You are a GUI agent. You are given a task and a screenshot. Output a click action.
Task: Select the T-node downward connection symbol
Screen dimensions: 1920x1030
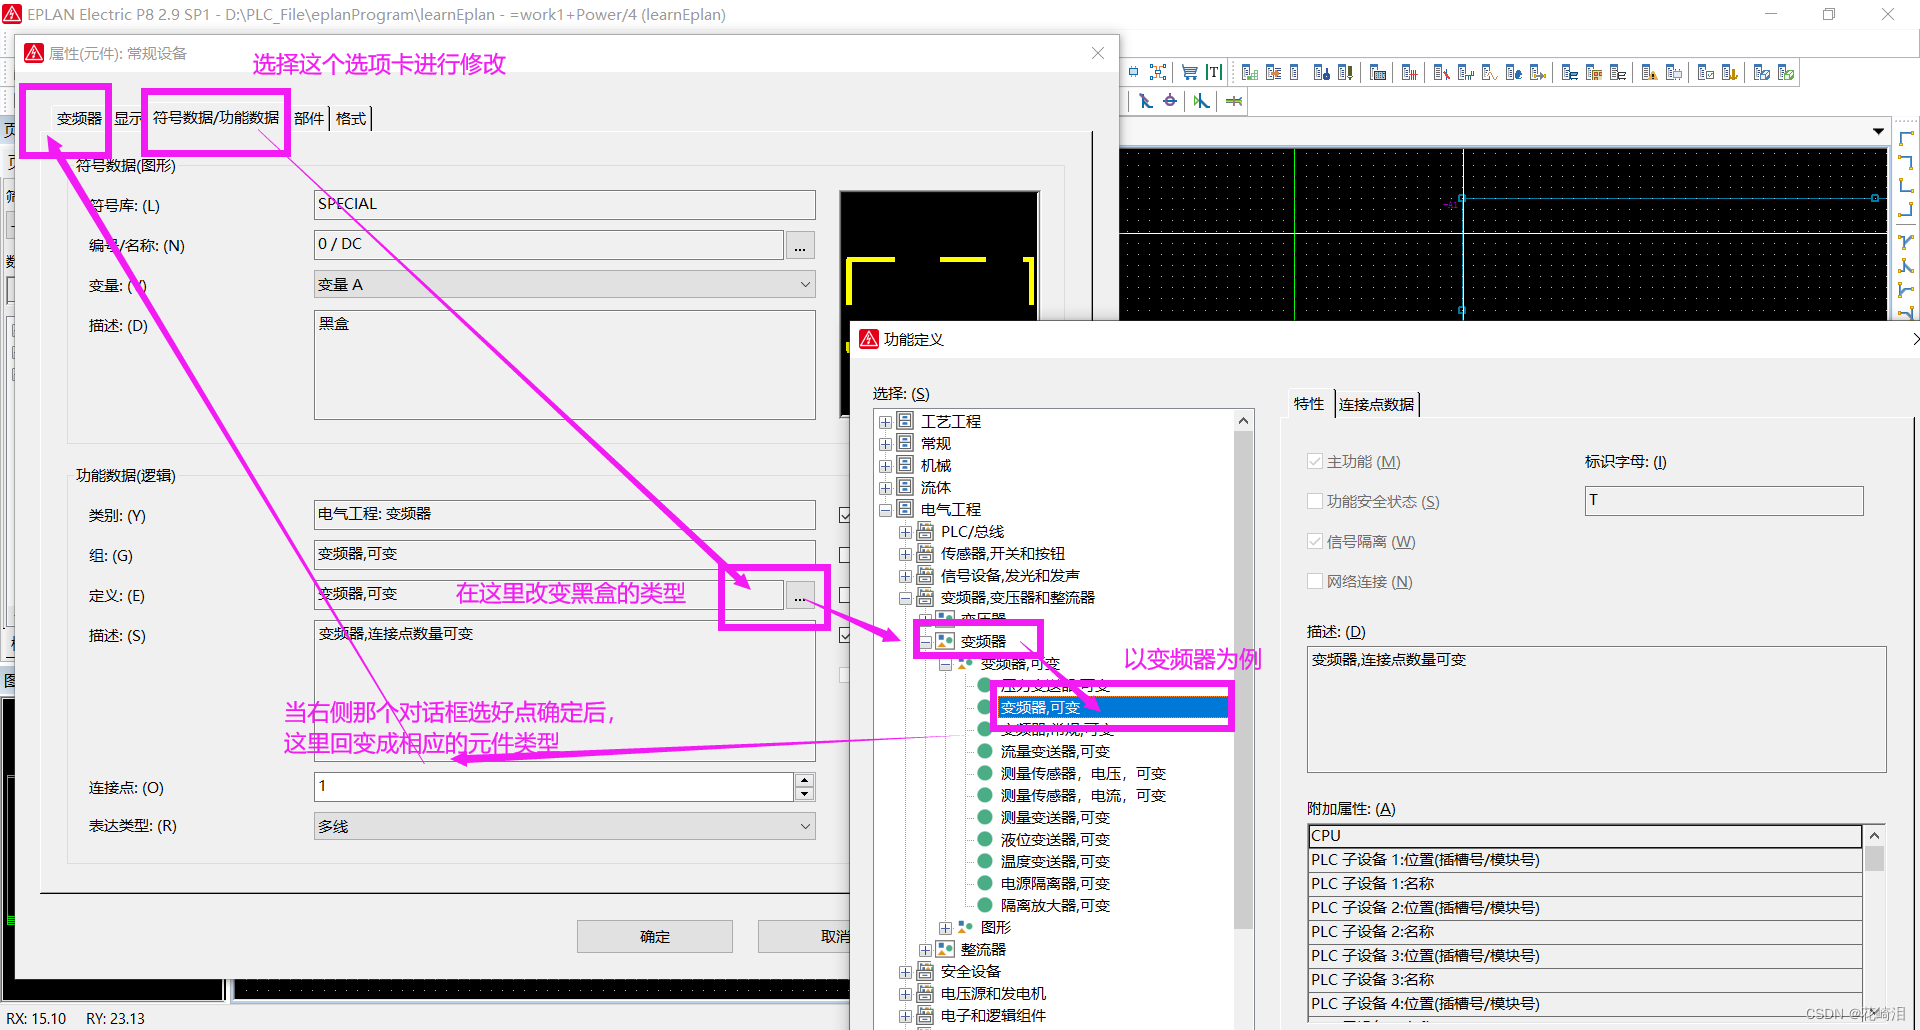[x=1906, y=242]
